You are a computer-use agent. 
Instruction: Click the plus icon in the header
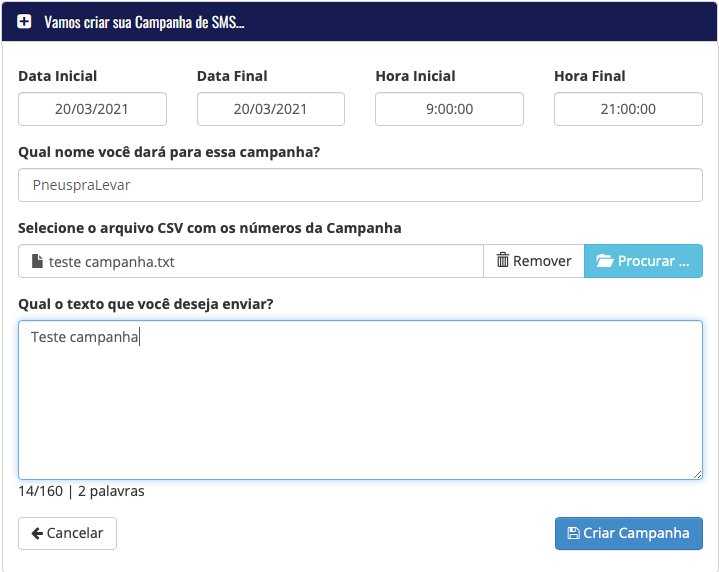tap(24, 22)
